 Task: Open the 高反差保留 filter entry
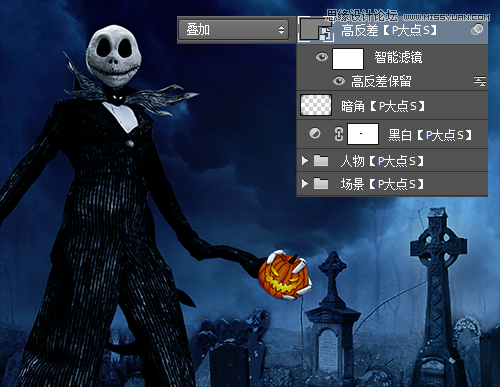(x=381, y=81)
